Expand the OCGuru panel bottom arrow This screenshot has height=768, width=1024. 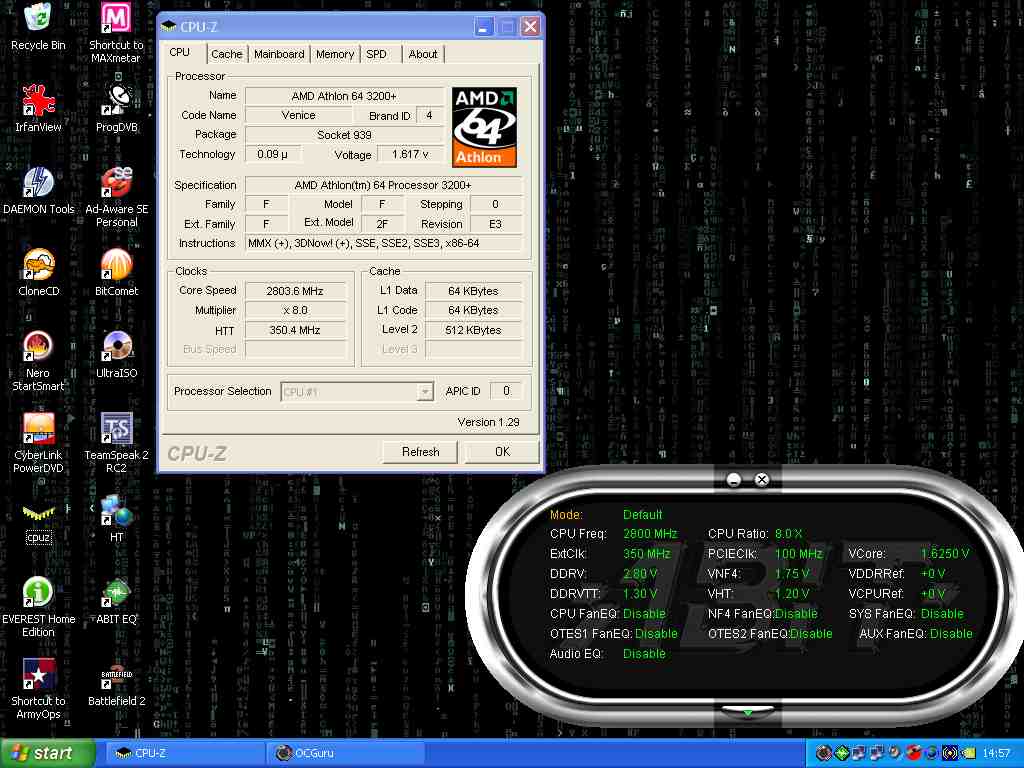(747, 712)
